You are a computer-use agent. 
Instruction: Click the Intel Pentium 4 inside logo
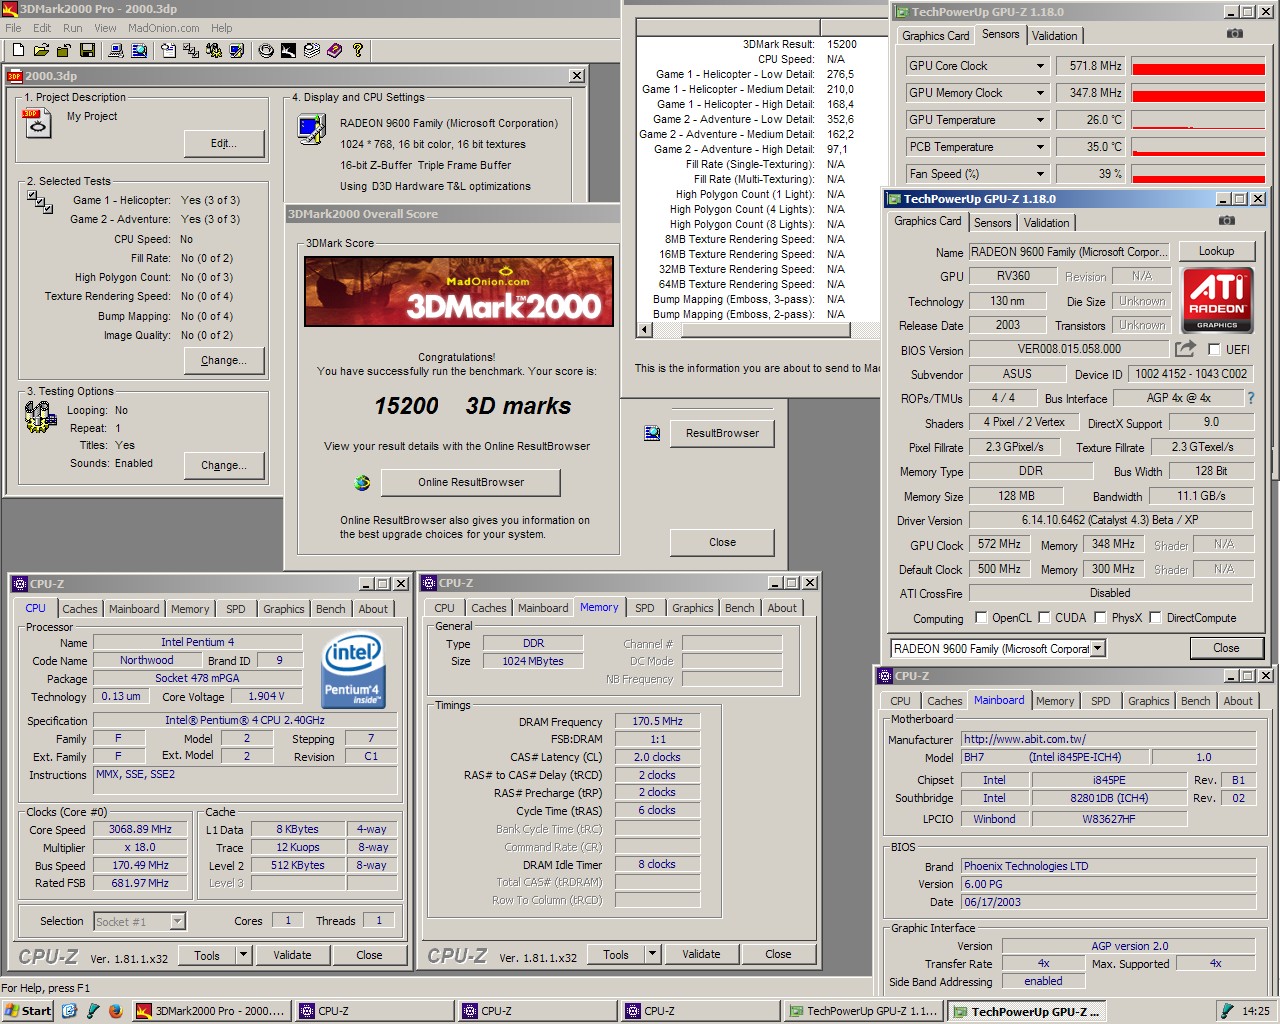[x=353, y=671]
